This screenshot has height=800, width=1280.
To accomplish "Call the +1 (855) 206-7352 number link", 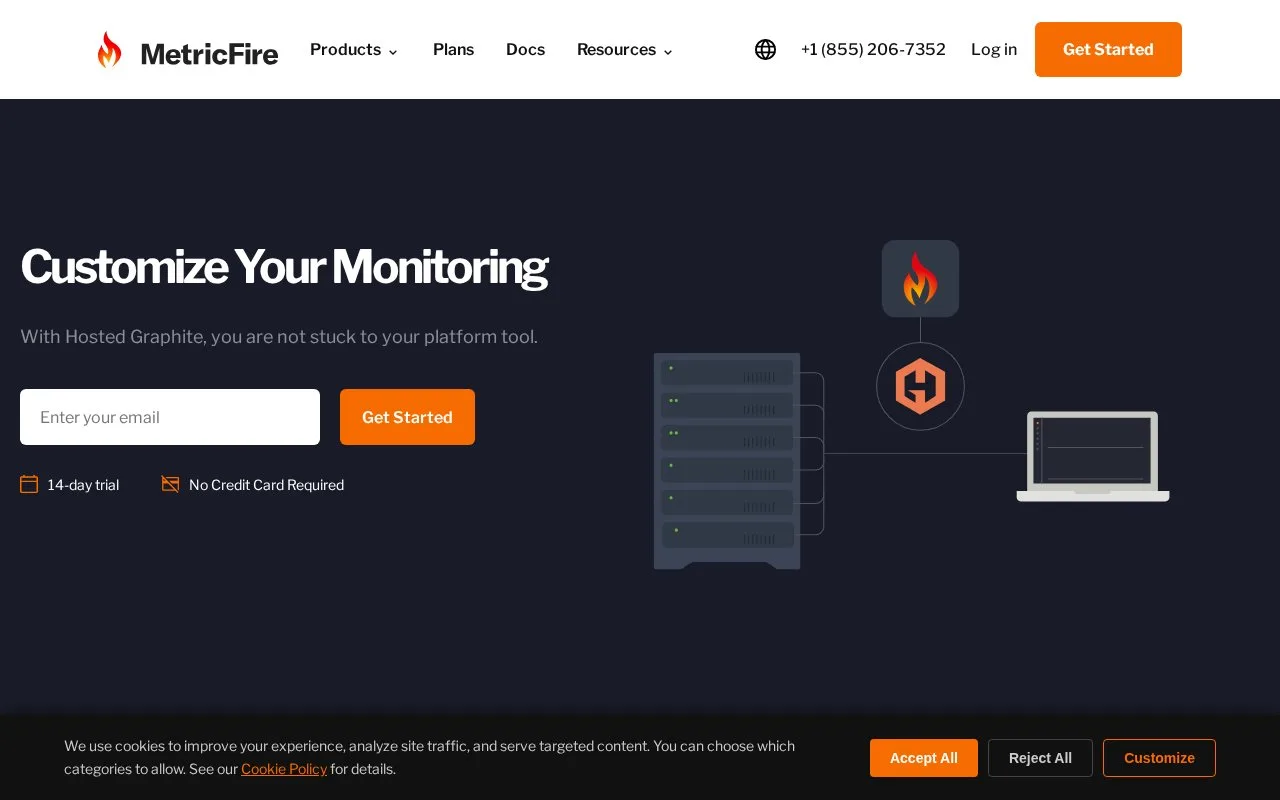I will point(873,49).
